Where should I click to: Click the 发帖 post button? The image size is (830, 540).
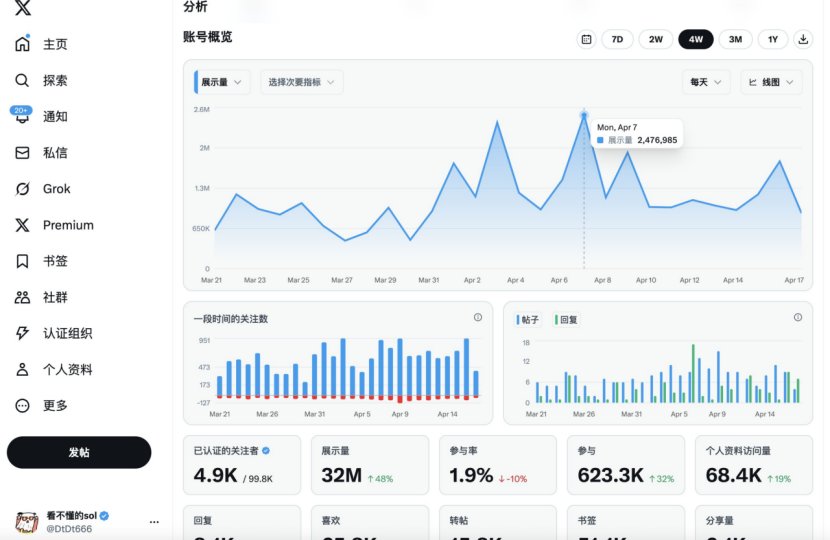(79, 452)
